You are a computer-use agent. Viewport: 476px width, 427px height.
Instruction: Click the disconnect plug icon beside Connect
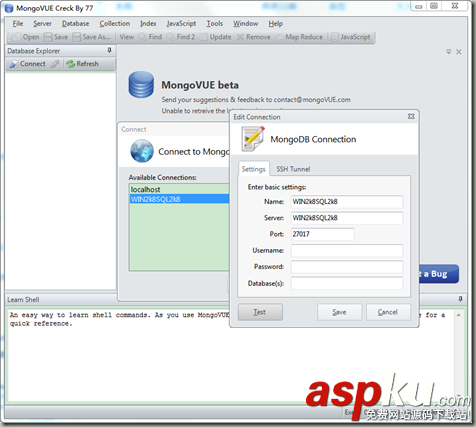pyautogui.click(x=55, y=64)
